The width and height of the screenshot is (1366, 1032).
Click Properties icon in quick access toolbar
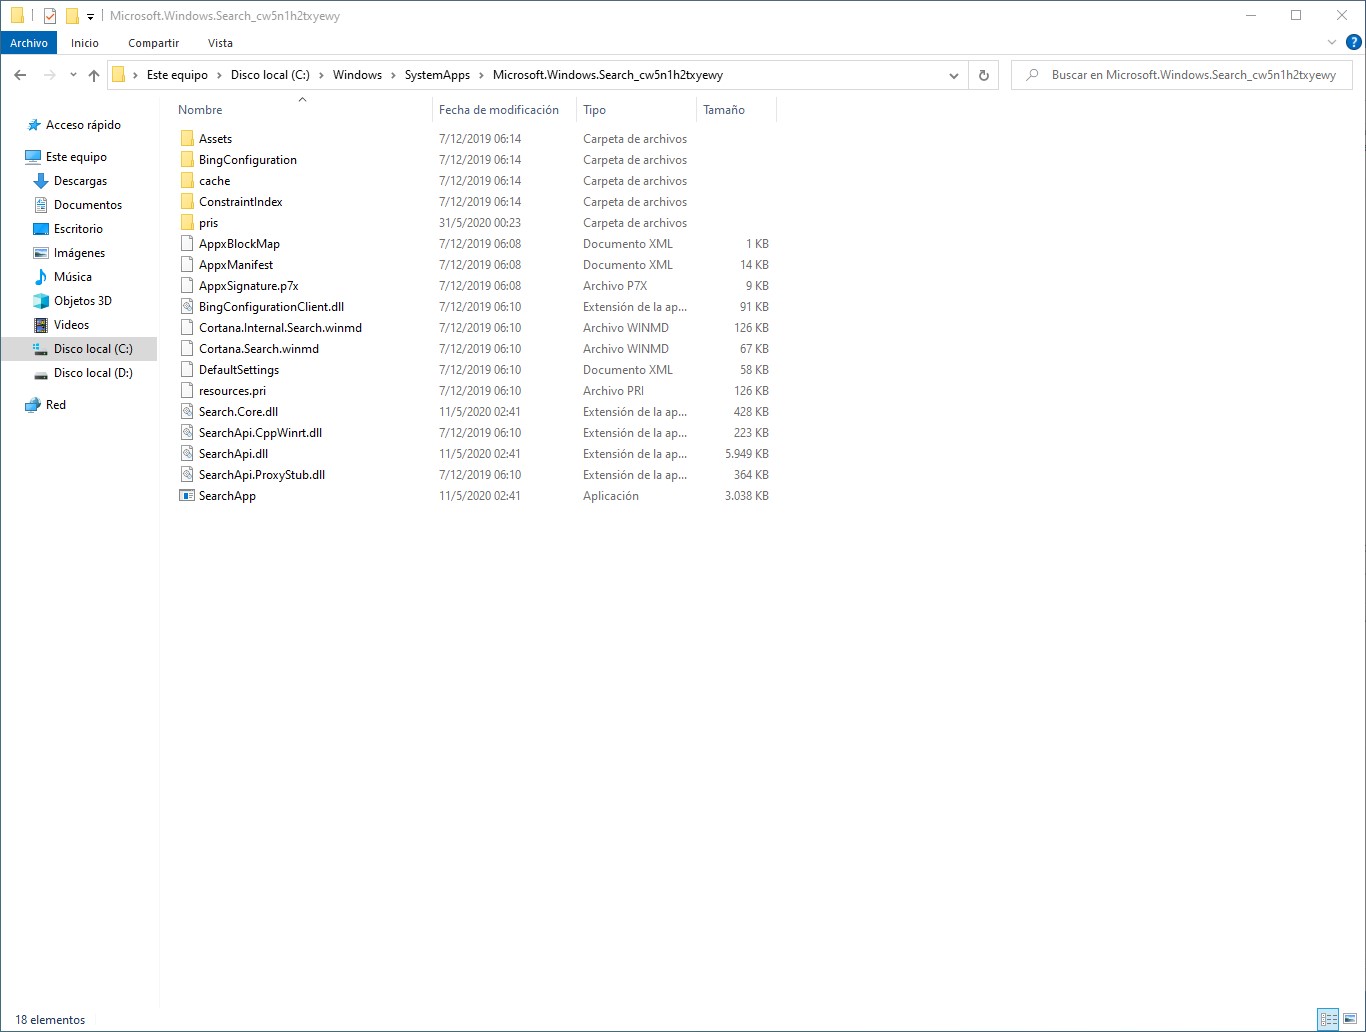pyautogui.click(x=49, y=16)
